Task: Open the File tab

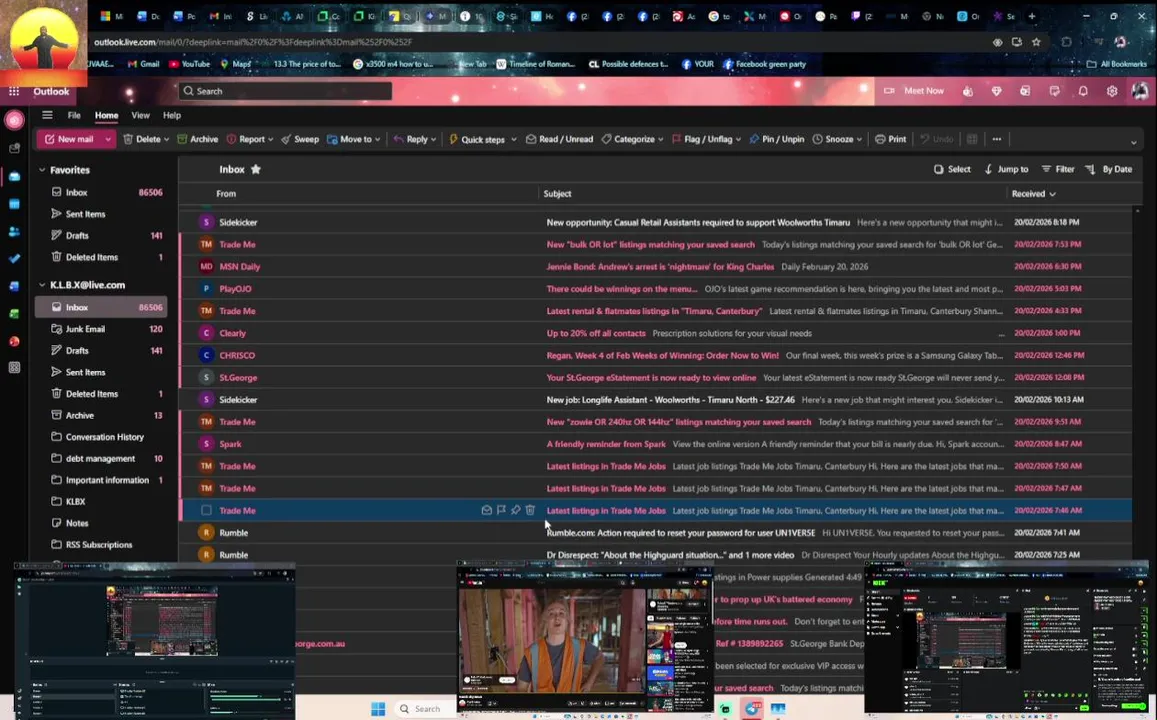Action: (75, 115)
